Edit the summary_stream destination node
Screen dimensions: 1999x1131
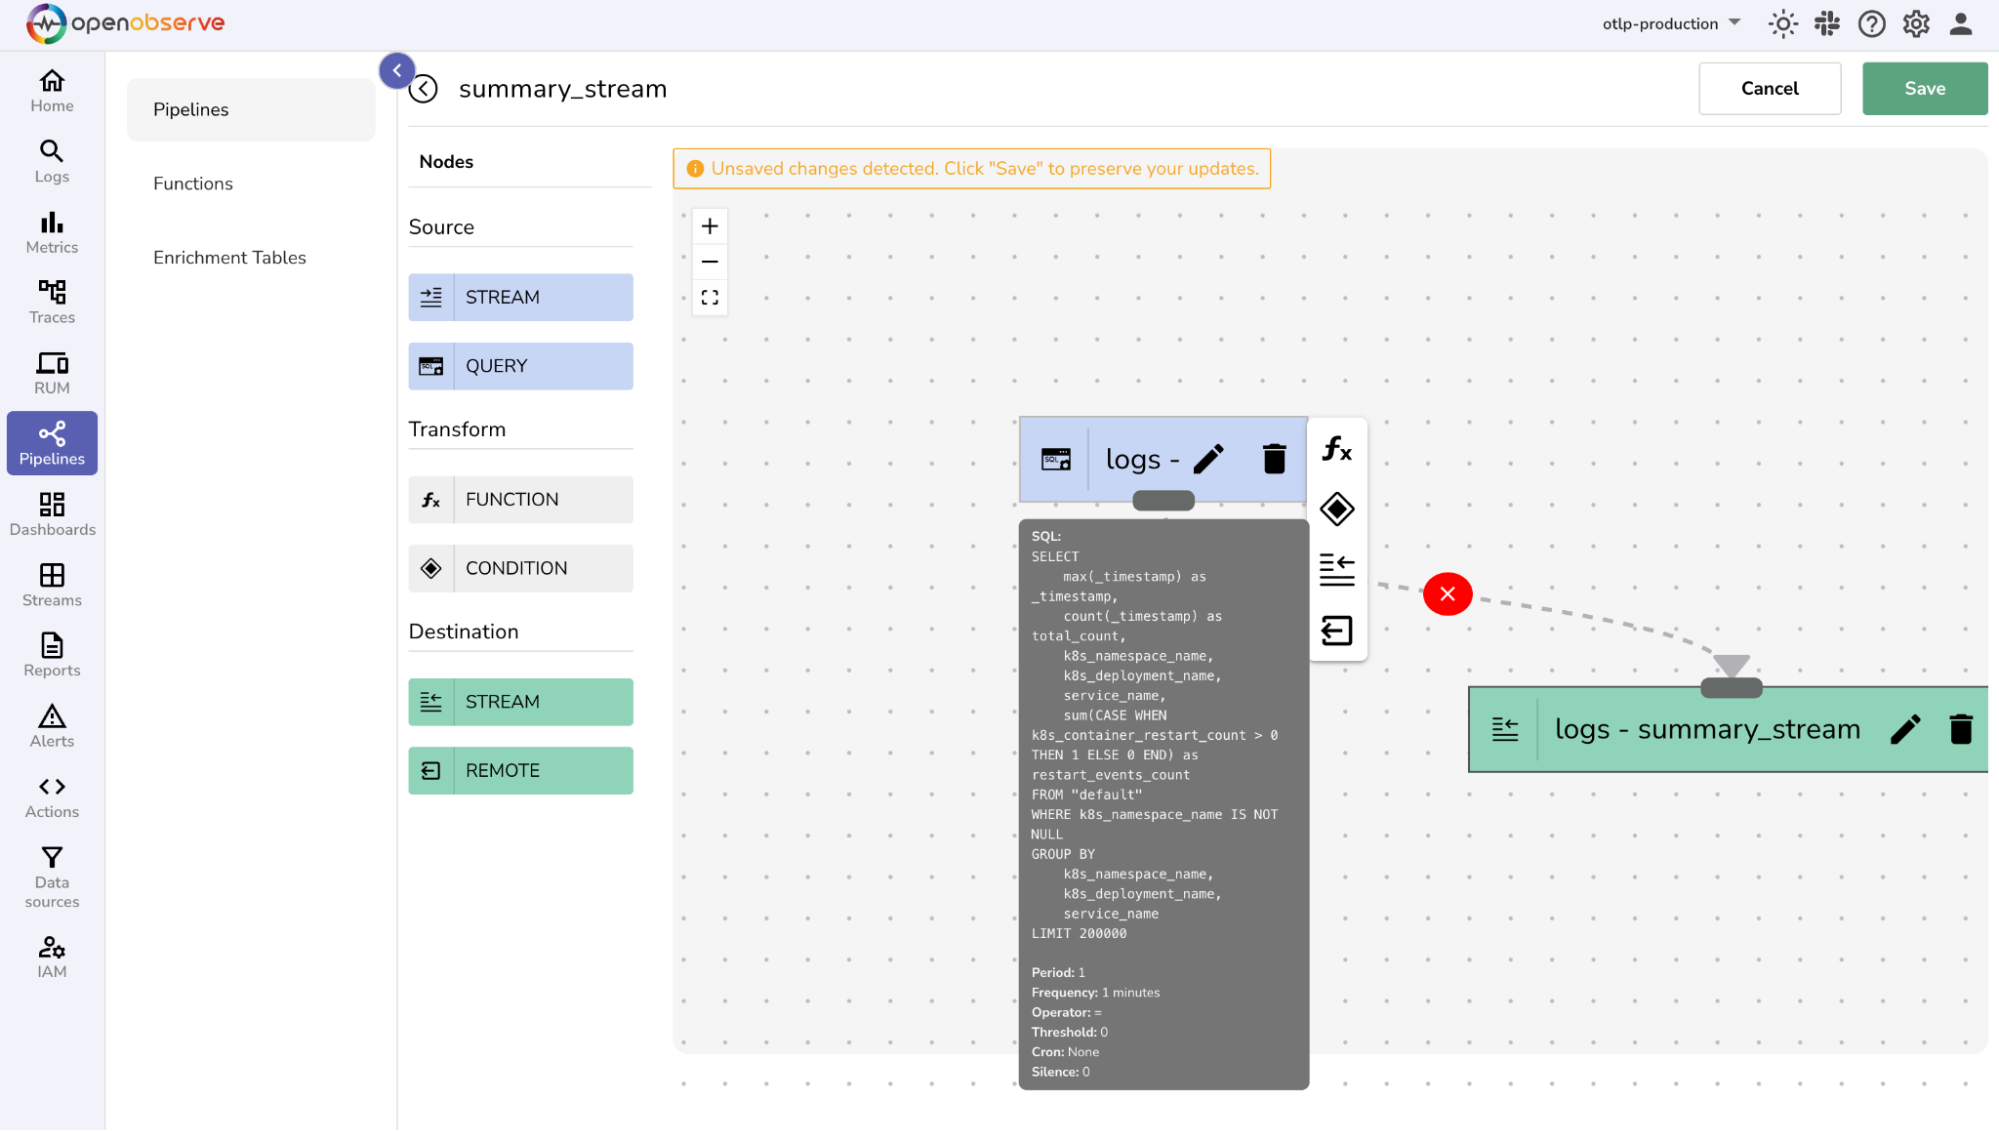click(1905, 729)
